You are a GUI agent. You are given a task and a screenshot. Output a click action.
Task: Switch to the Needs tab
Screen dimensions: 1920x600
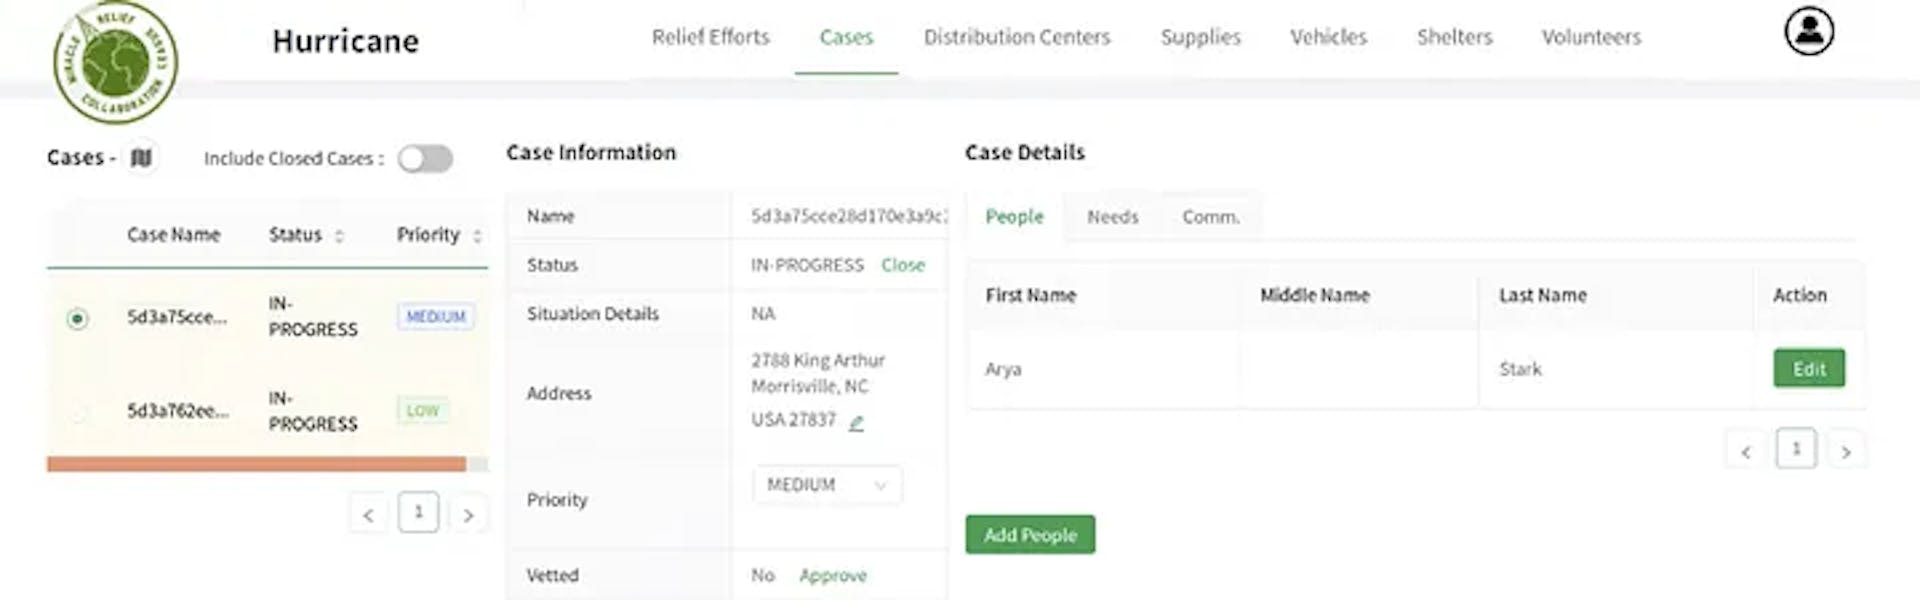pyautogui.click(x=1112, y=217)
